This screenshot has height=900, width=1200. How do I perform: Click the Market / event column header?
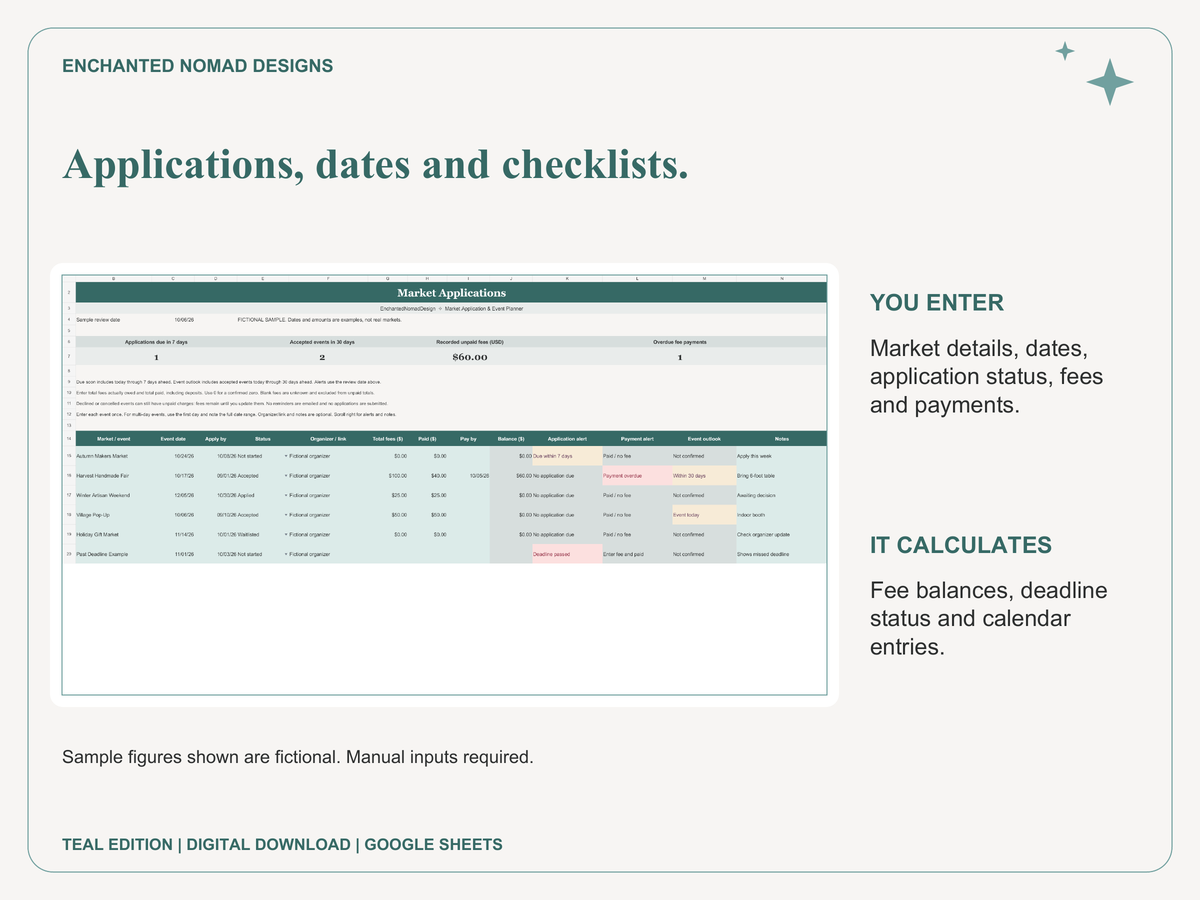[x=112, y=438]
